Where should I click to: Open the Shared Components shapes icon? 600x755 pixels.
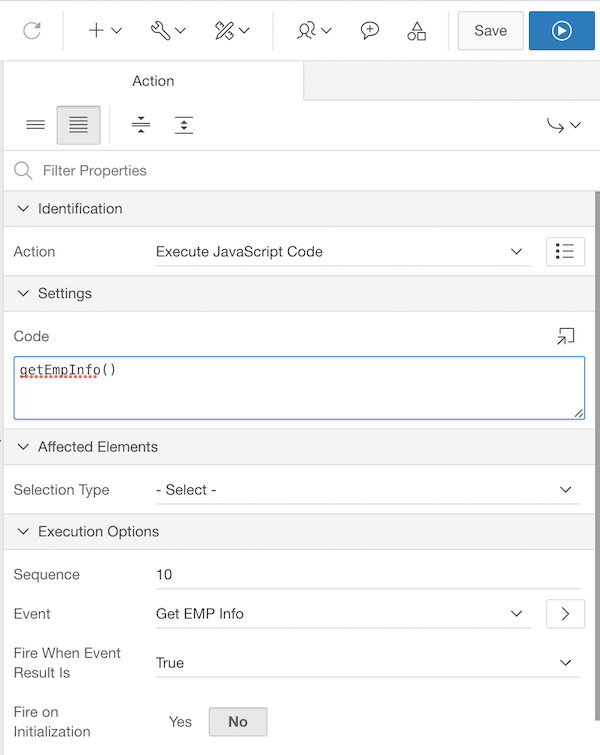pyautogui.click(x=417, y=31)
